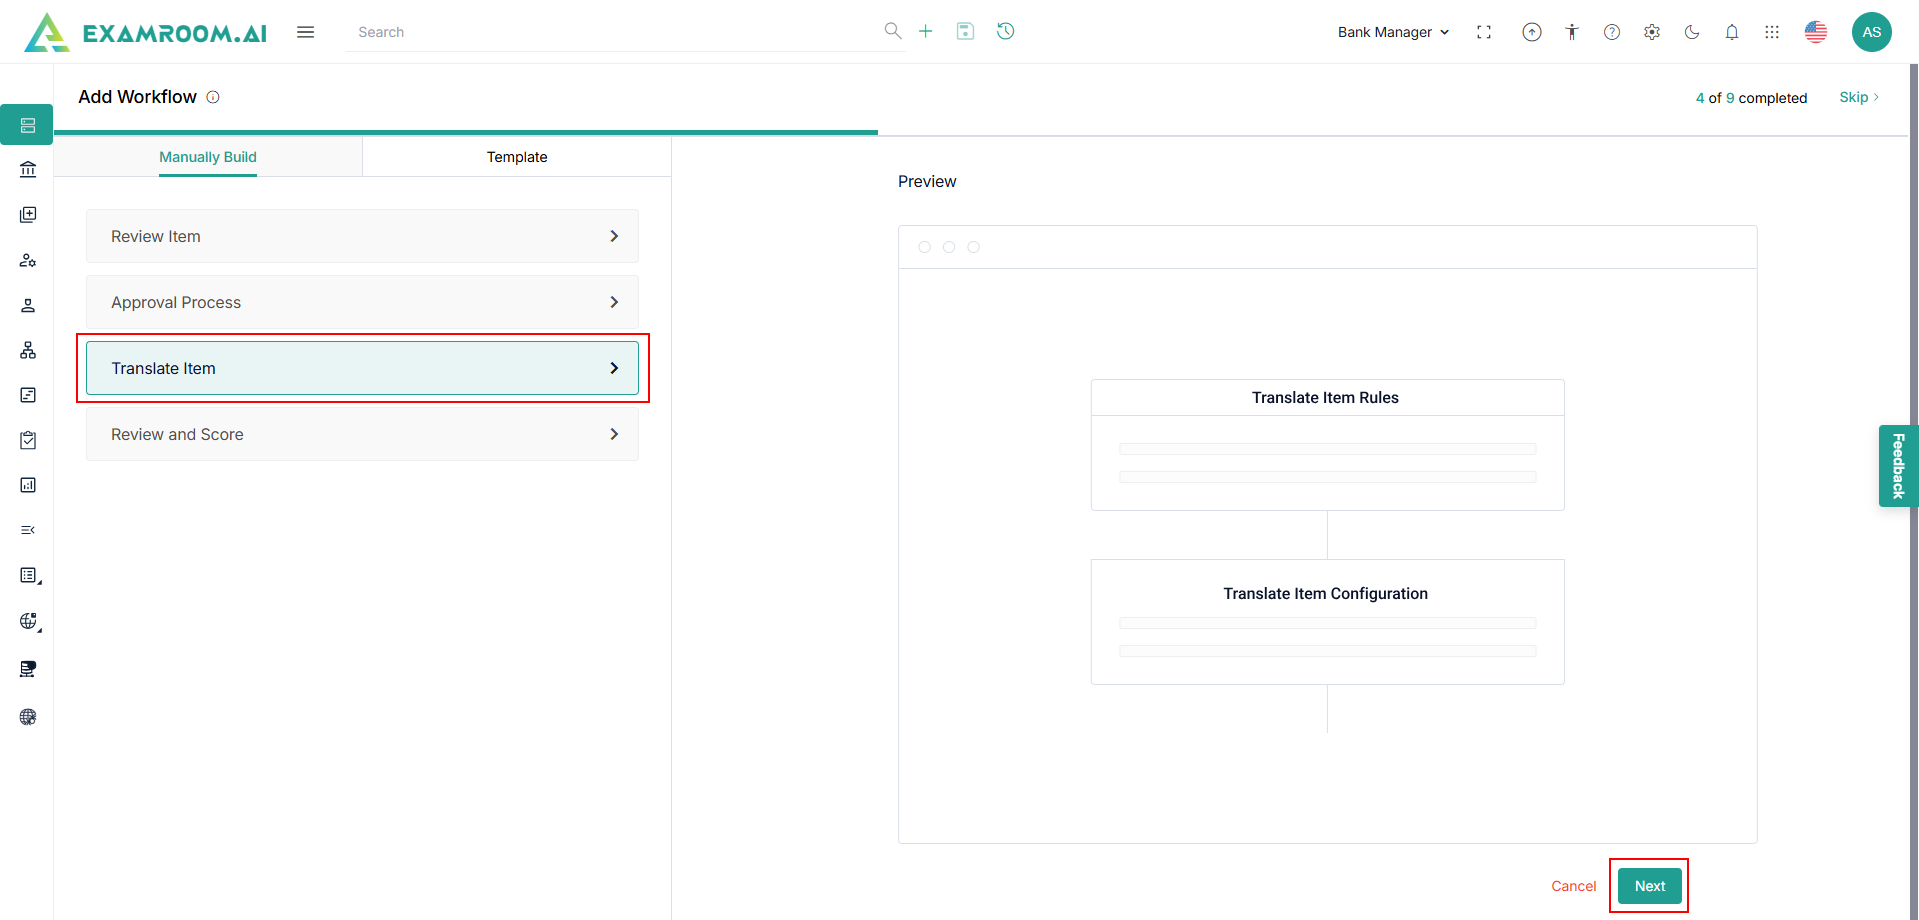1919x920 pixels.
Task: Expand the Translate Item chevron
Action: [614, 368]
